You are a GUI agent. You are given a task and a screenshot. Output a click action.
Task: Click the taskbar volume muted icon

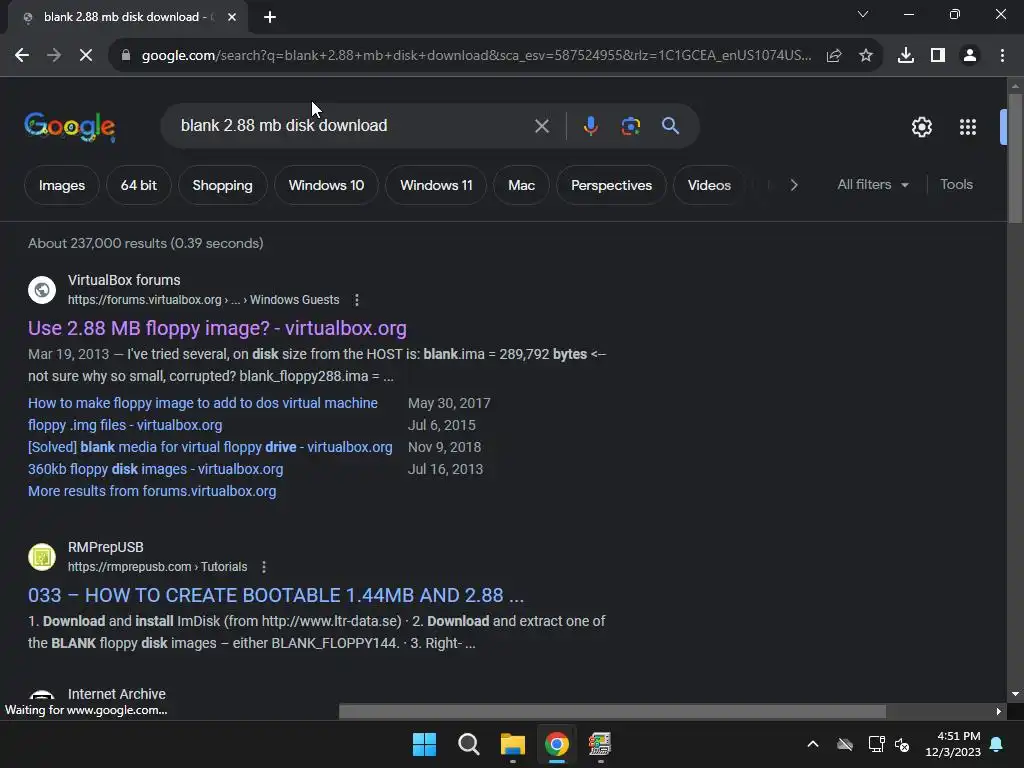(902, 744)
